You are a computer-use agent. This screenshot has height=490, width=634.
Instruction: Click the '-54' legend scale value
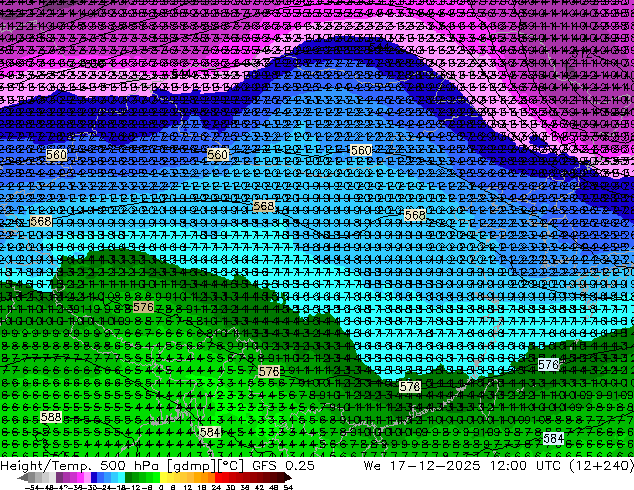click(32, 487)
